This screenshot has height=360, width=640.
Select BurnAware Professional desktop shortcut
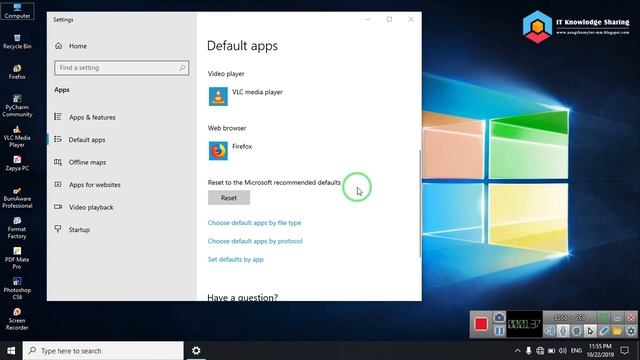tap(17, 197)
